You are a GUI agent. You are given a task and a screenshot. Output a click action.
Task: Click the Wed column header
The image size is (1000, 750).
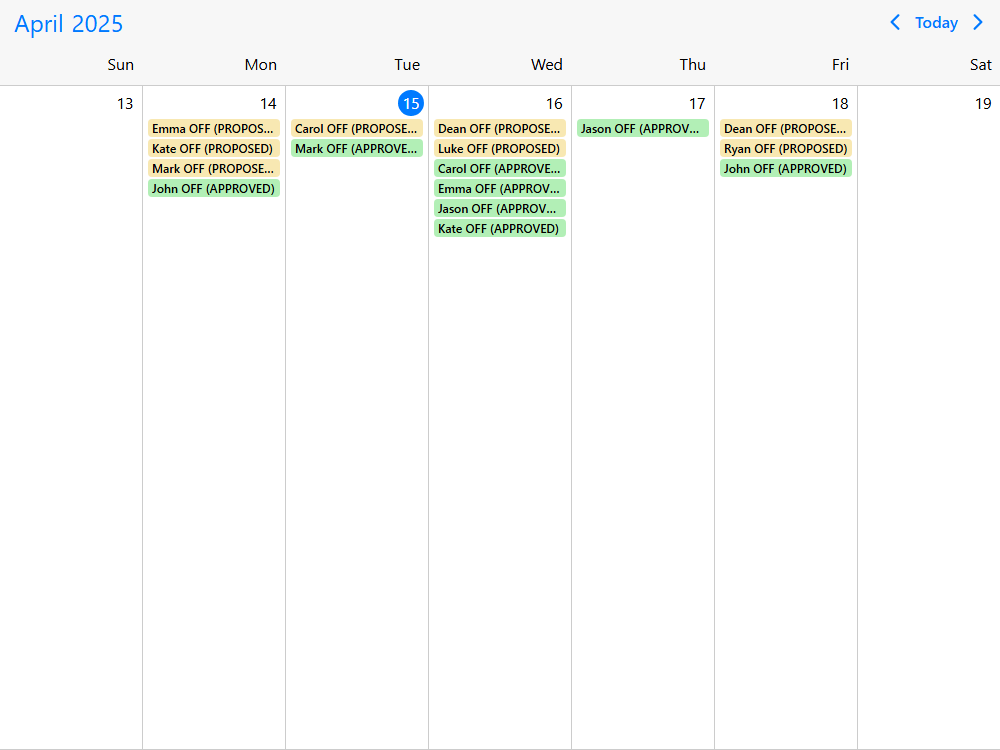pyautogui.click(x=547, y=64)
